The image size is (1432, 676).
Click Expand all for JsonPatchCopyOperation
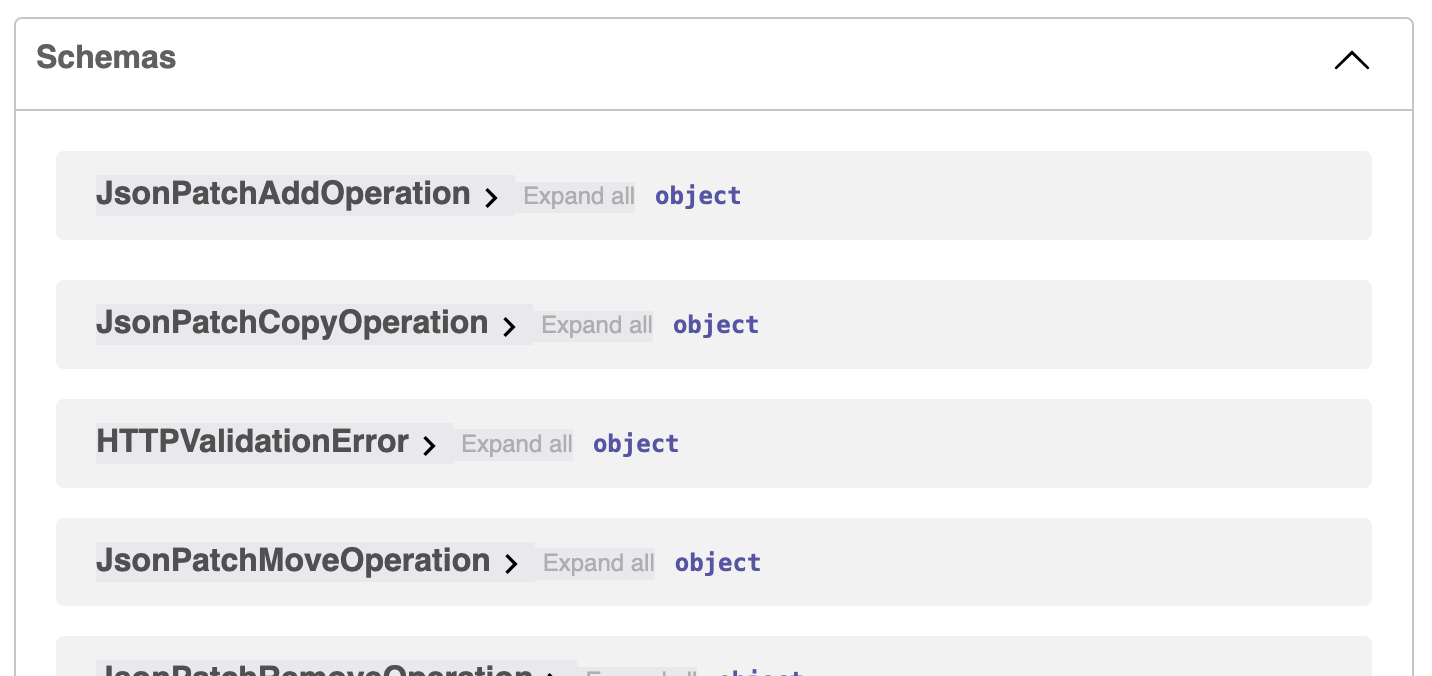click(597, 325)
